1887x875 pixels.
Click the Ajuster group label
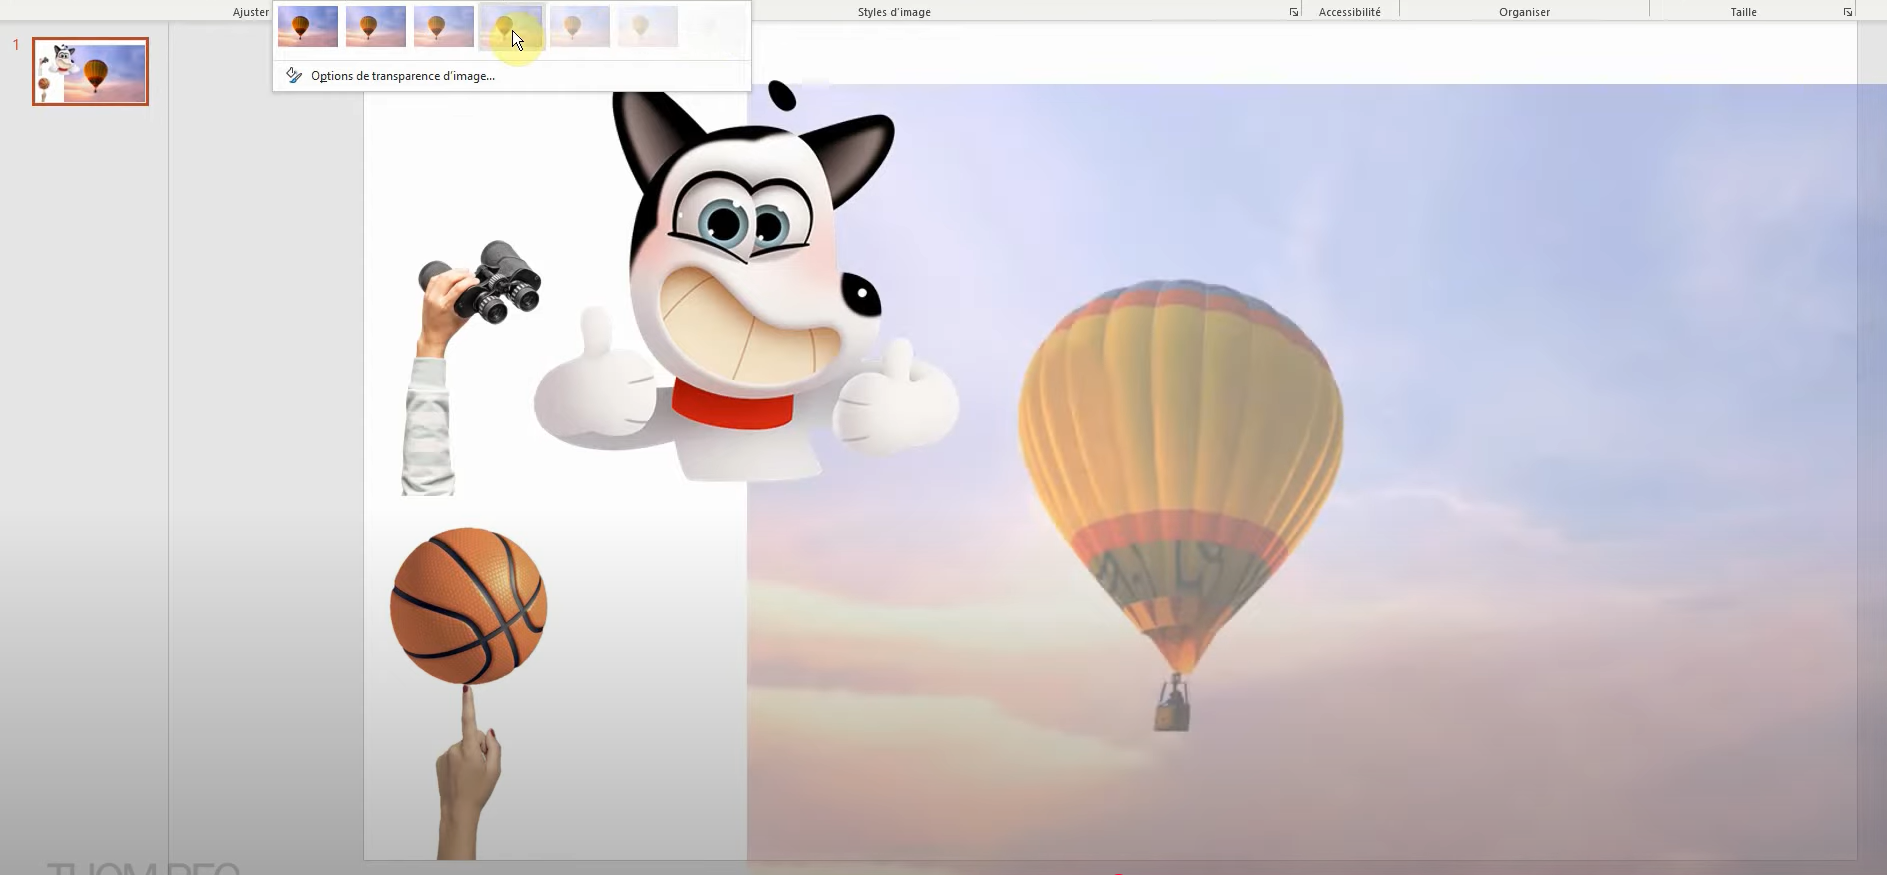pos(251,12)
